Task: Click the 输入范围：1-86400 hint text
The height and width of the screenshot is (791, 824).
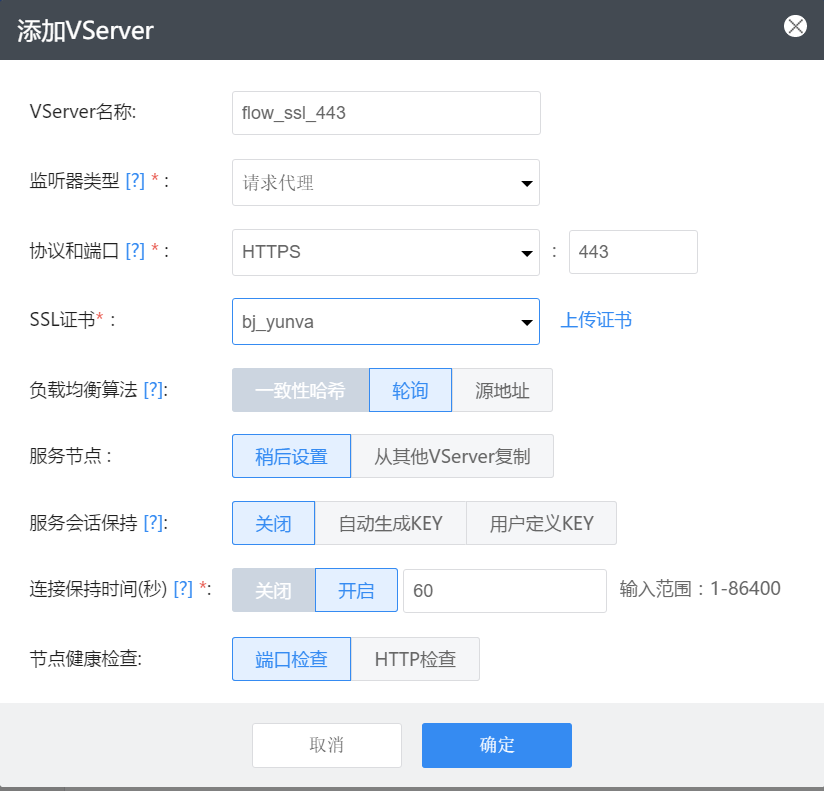Action: point(700,589)
